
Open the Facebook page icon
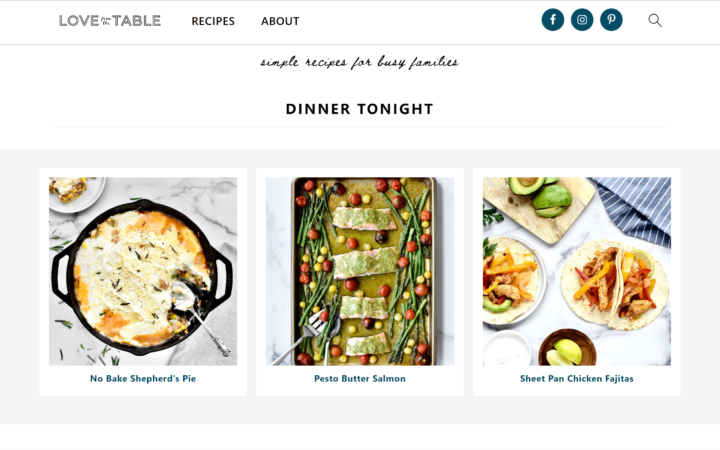pyautogui.click(x=553, y=20)
